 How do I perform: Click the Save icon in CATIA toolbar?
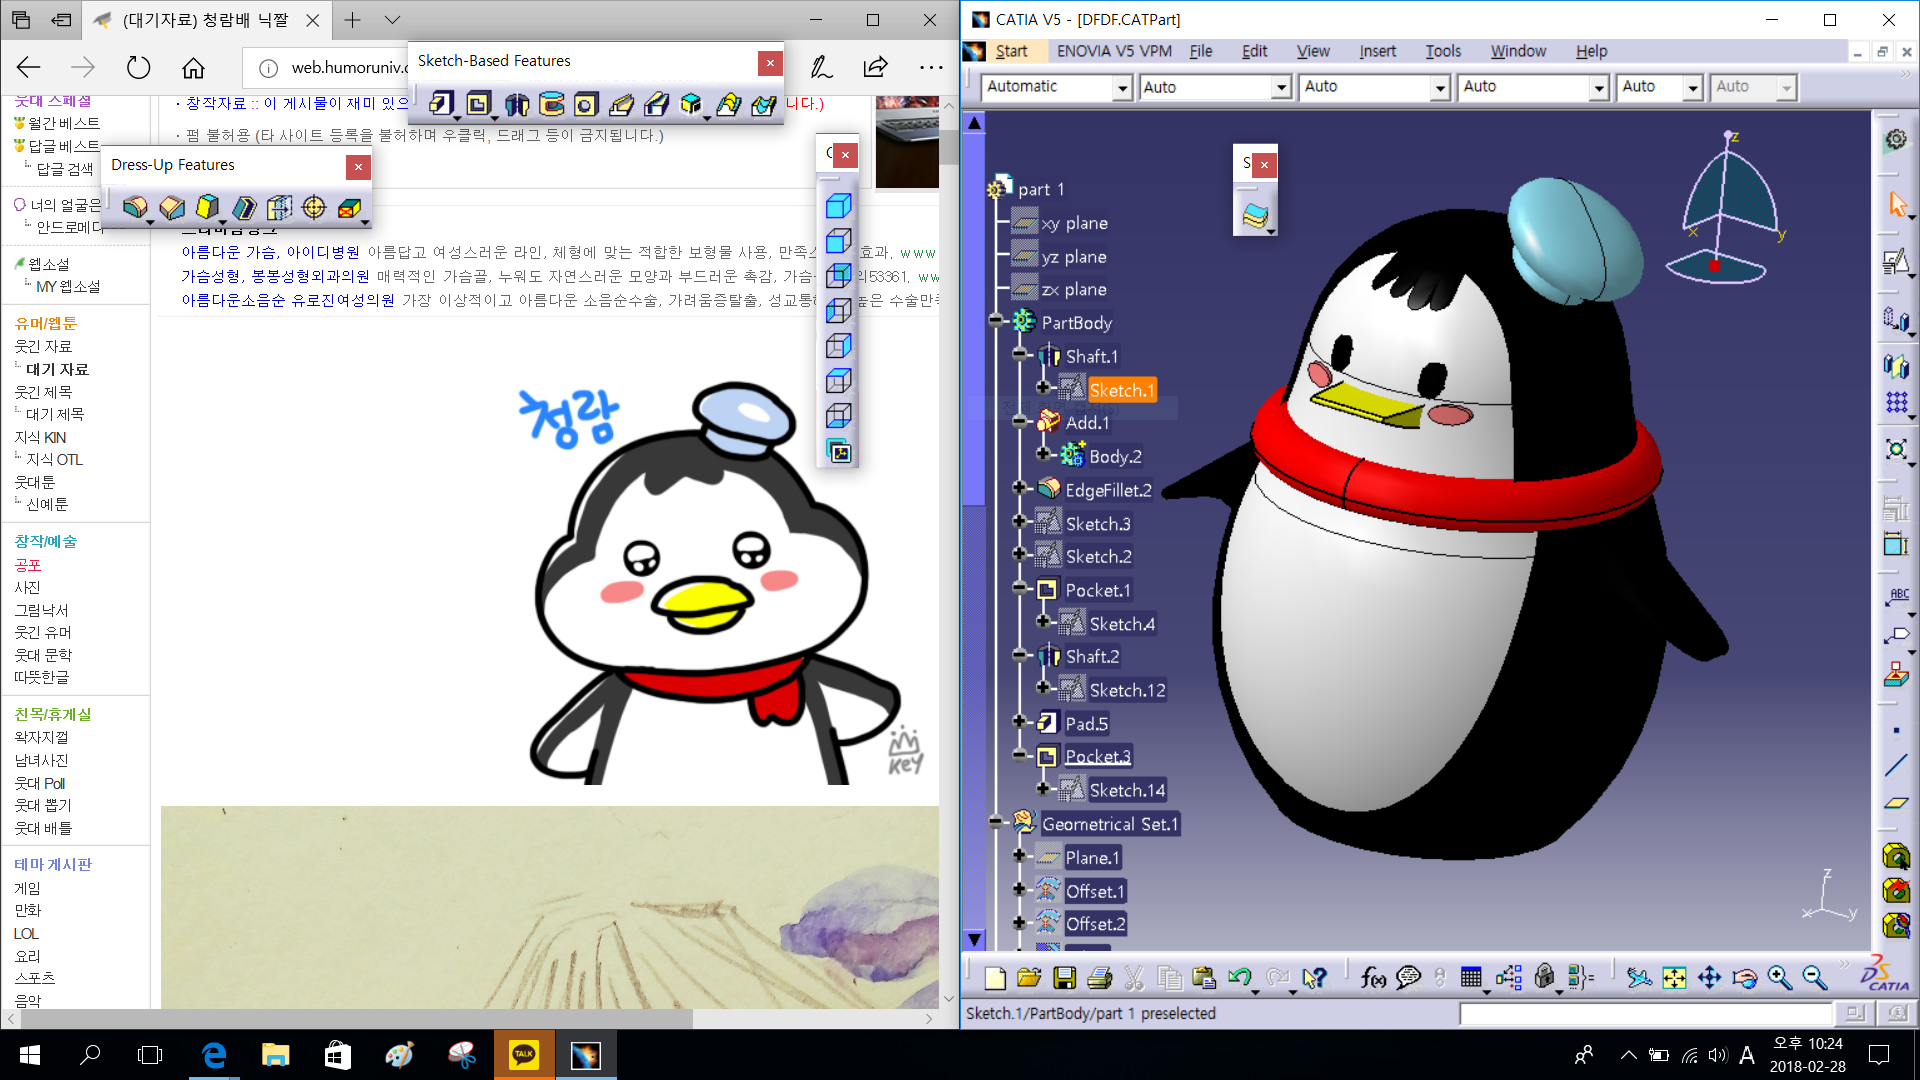point(1064,978)
